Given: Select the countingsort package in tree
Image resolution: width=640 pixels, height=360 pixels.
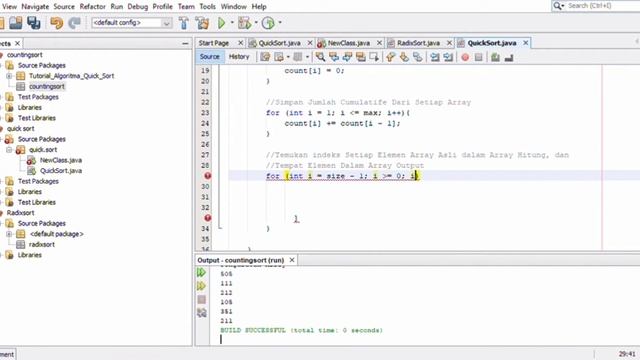Looking at the screenshot, I should [x=47, y=87].
